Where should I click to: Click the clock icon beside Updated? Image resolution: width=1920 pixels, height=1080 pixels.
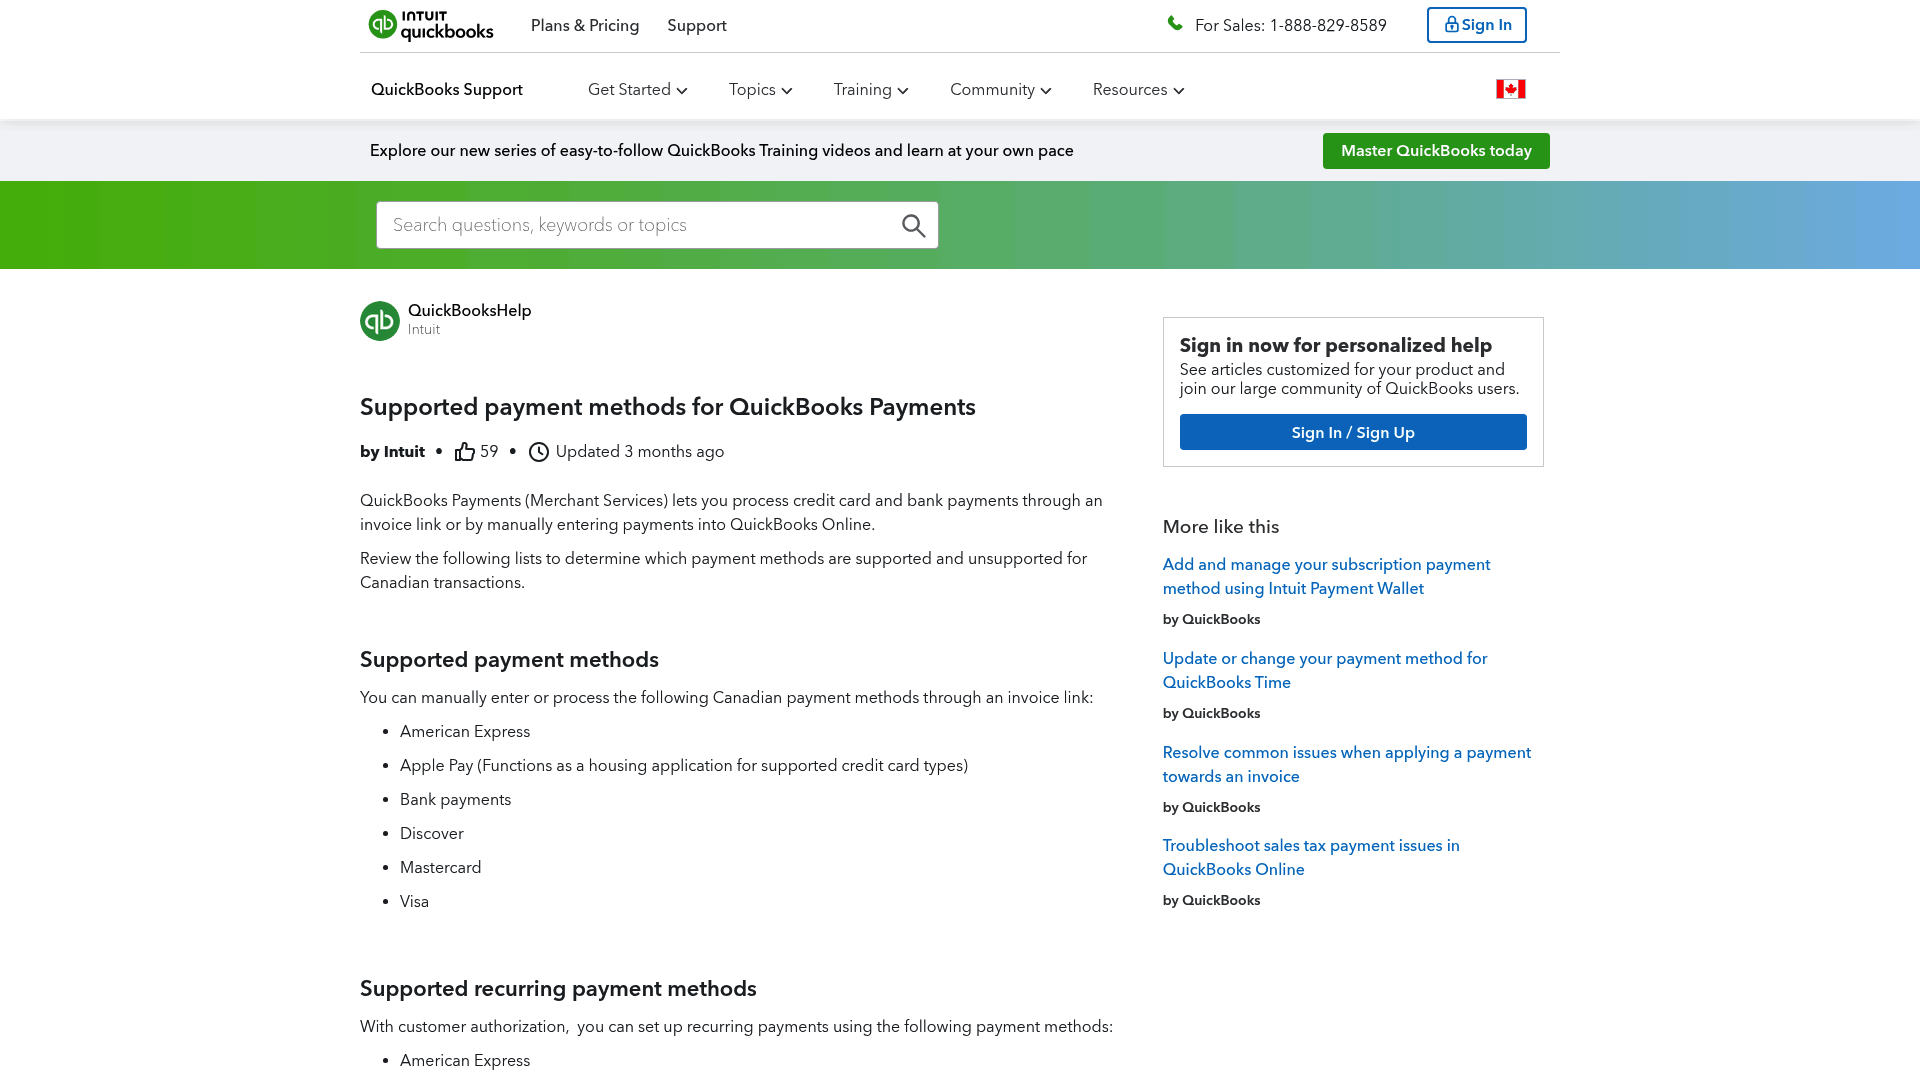[539, 452]
